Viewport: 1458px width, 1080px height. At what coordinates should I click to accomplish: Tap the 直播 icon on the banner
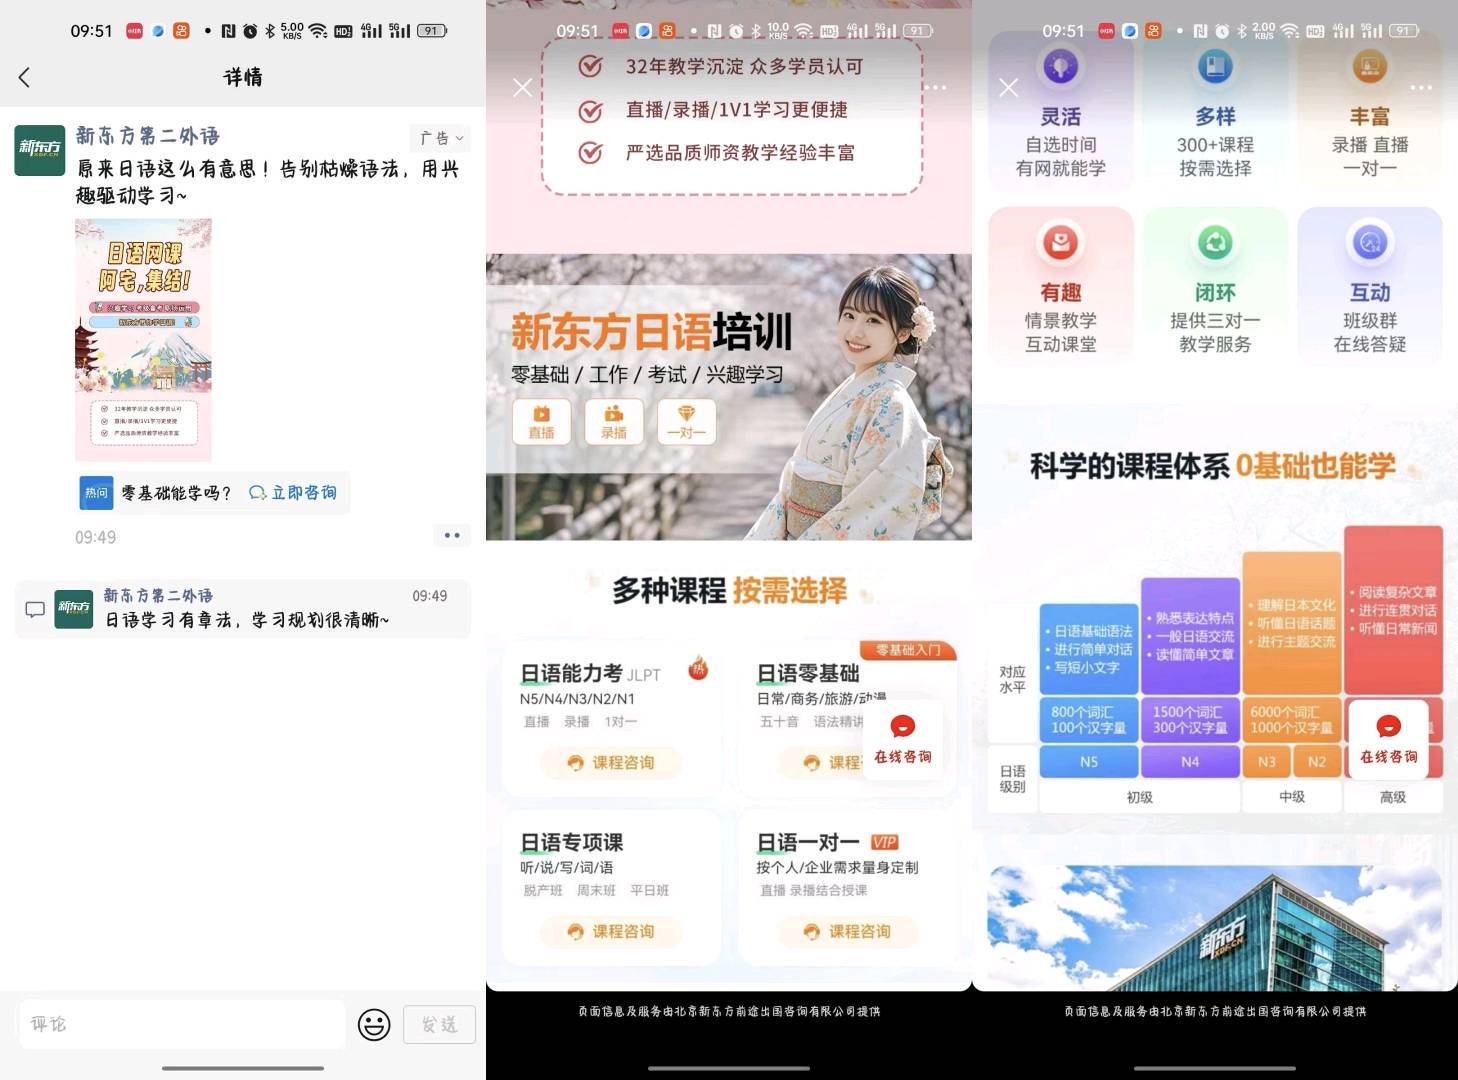[541, 421]
